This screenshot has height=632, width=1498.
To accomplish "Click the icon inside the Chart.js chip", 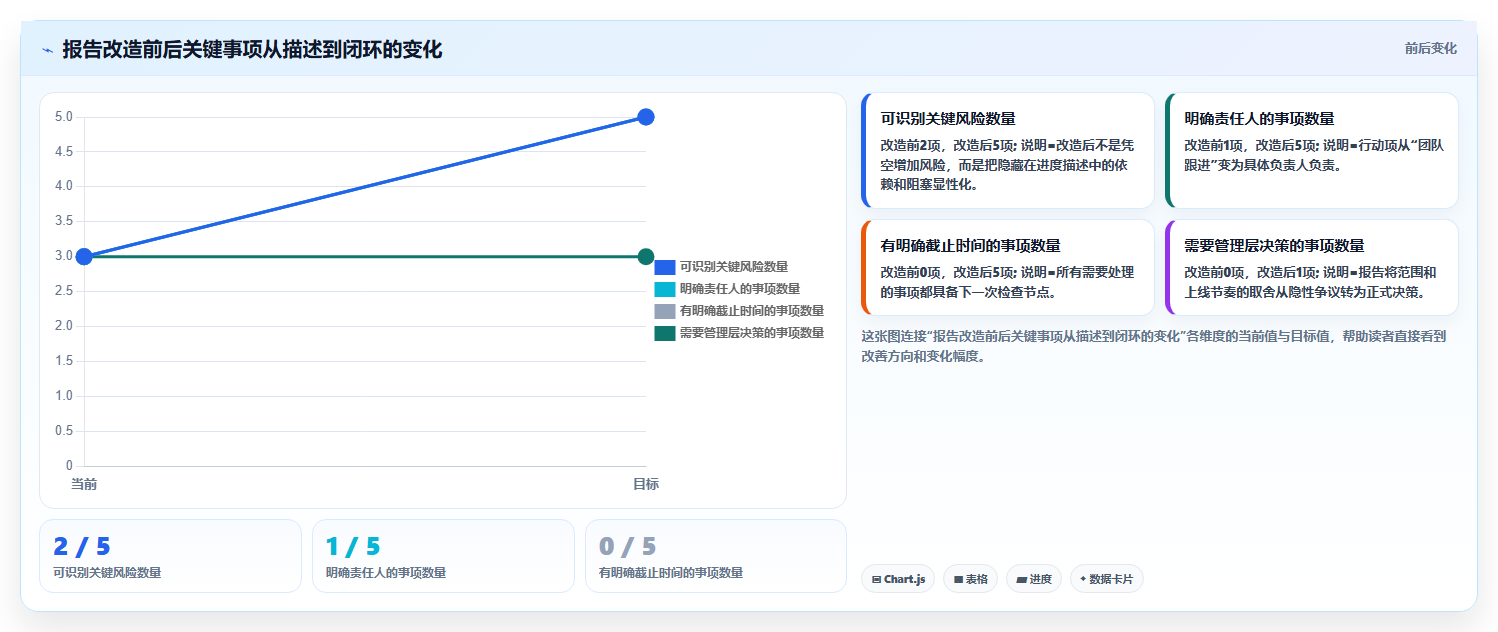I will coord(876,579).
